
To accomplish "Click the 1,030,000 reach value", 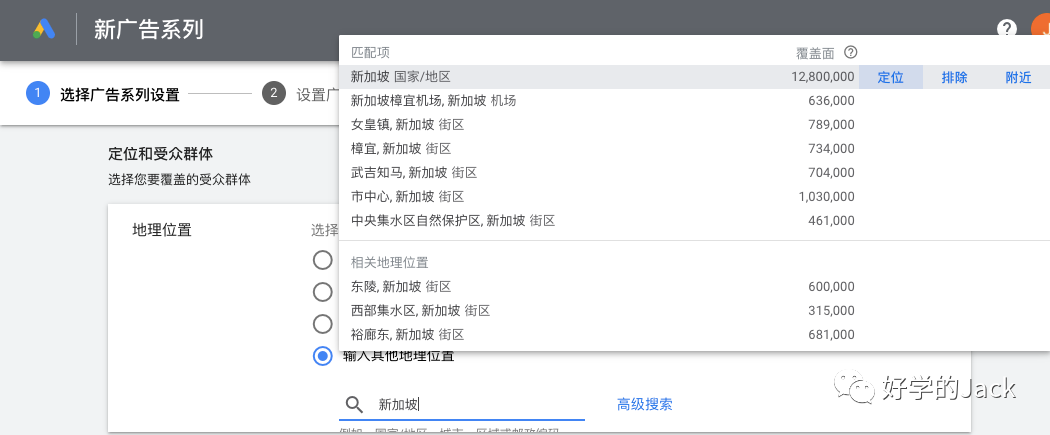I will point(827,197).
